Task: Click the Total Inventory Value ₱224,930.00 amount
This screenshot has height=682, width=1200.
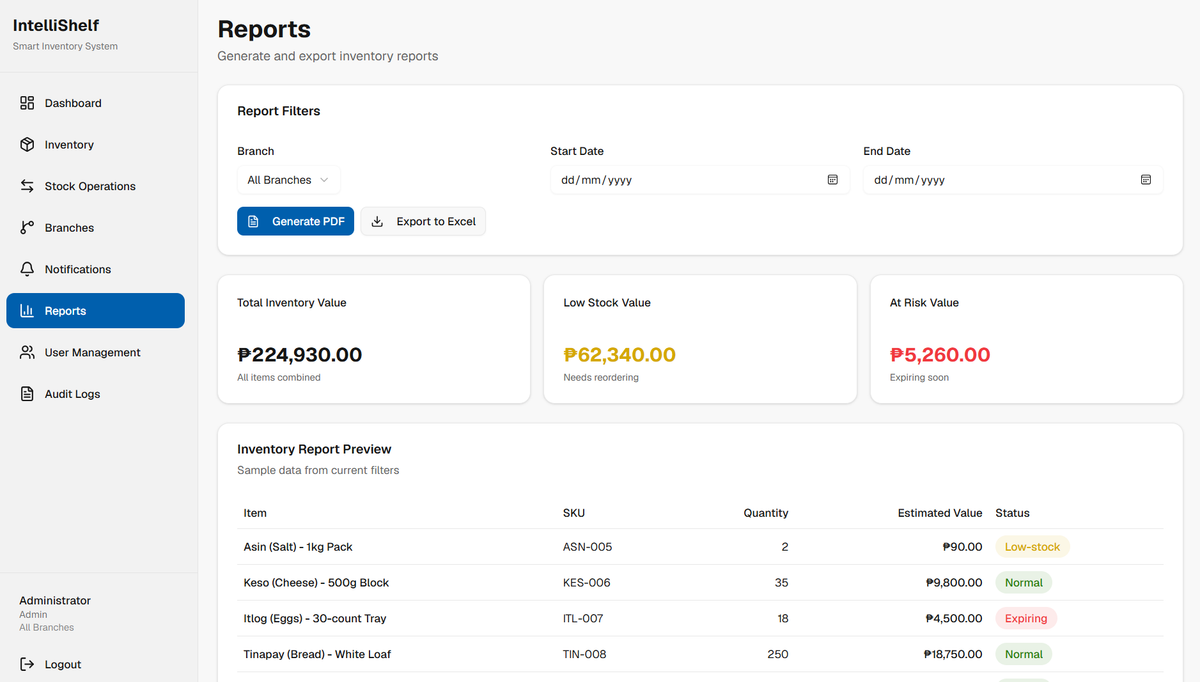Action: click(x=300, y=355)
